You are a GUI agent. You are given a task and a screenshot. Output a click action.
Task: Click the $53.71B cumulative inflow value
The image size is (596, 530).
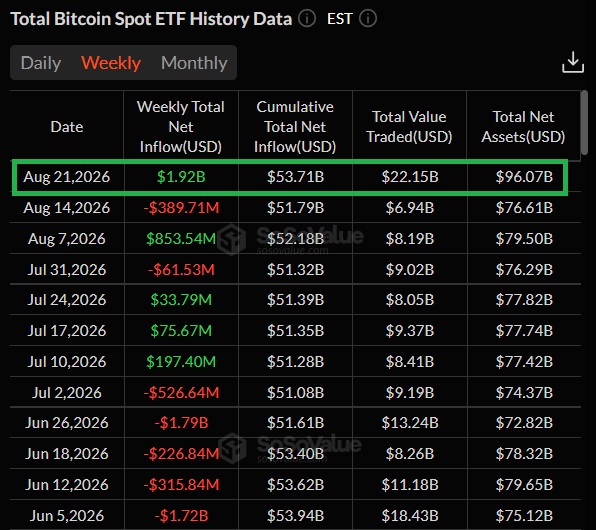(295, 177)
